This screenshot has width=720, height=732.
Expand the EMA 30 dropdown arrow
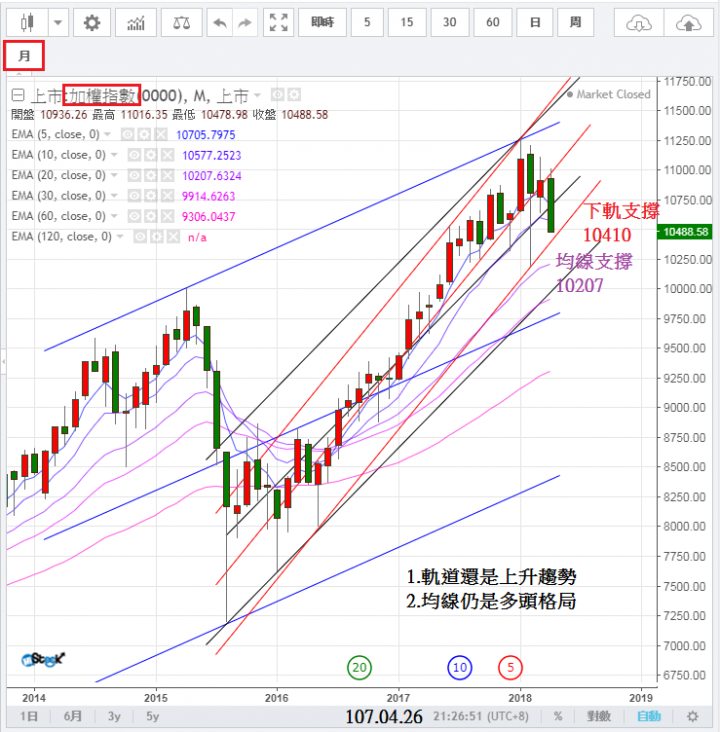[114, 196]
